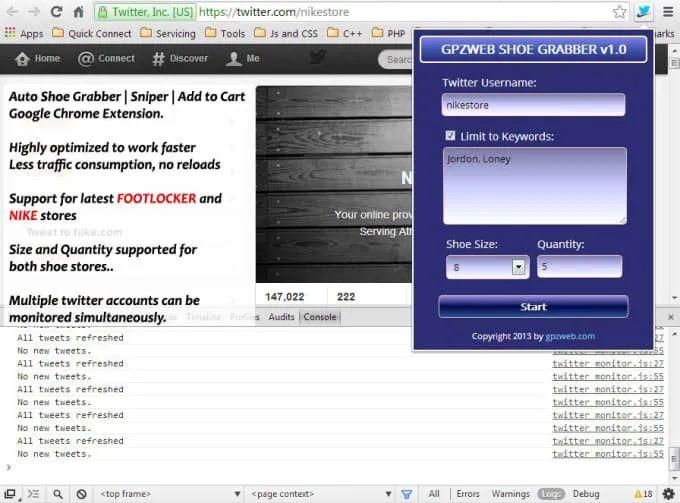
Task: Open devtools settings gear icon
Action: coord(668,493)
